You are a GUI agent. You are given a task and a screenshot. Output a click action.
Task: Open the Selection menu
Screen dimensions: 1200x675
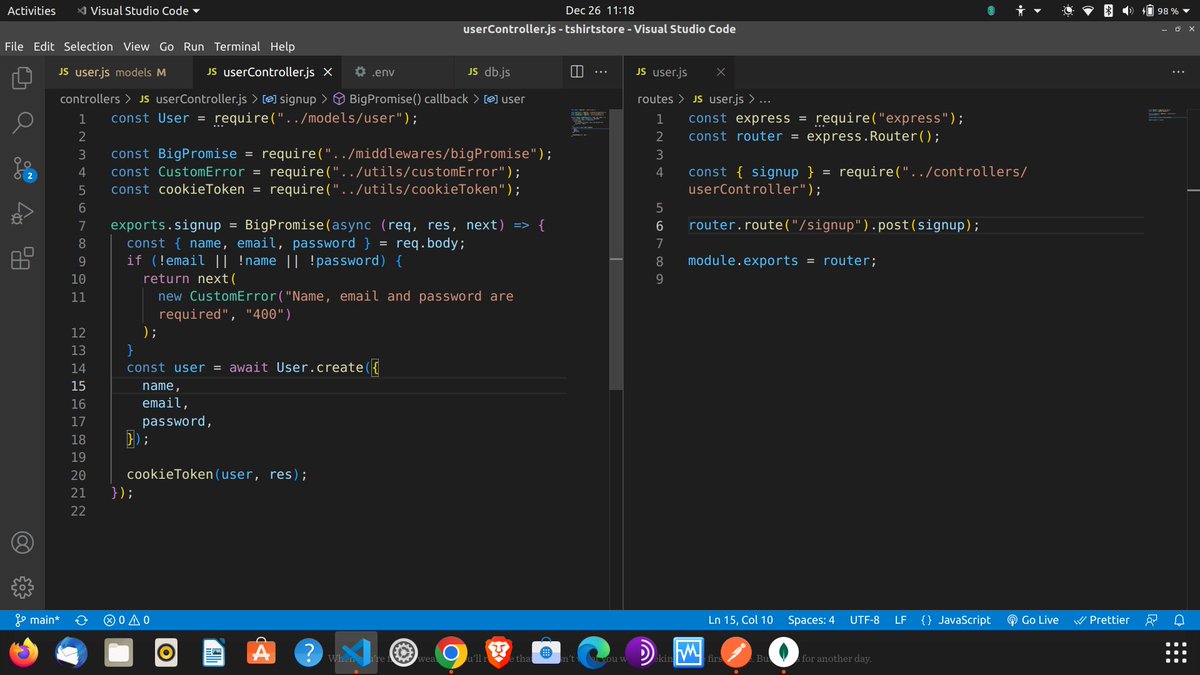pos(89,46)
